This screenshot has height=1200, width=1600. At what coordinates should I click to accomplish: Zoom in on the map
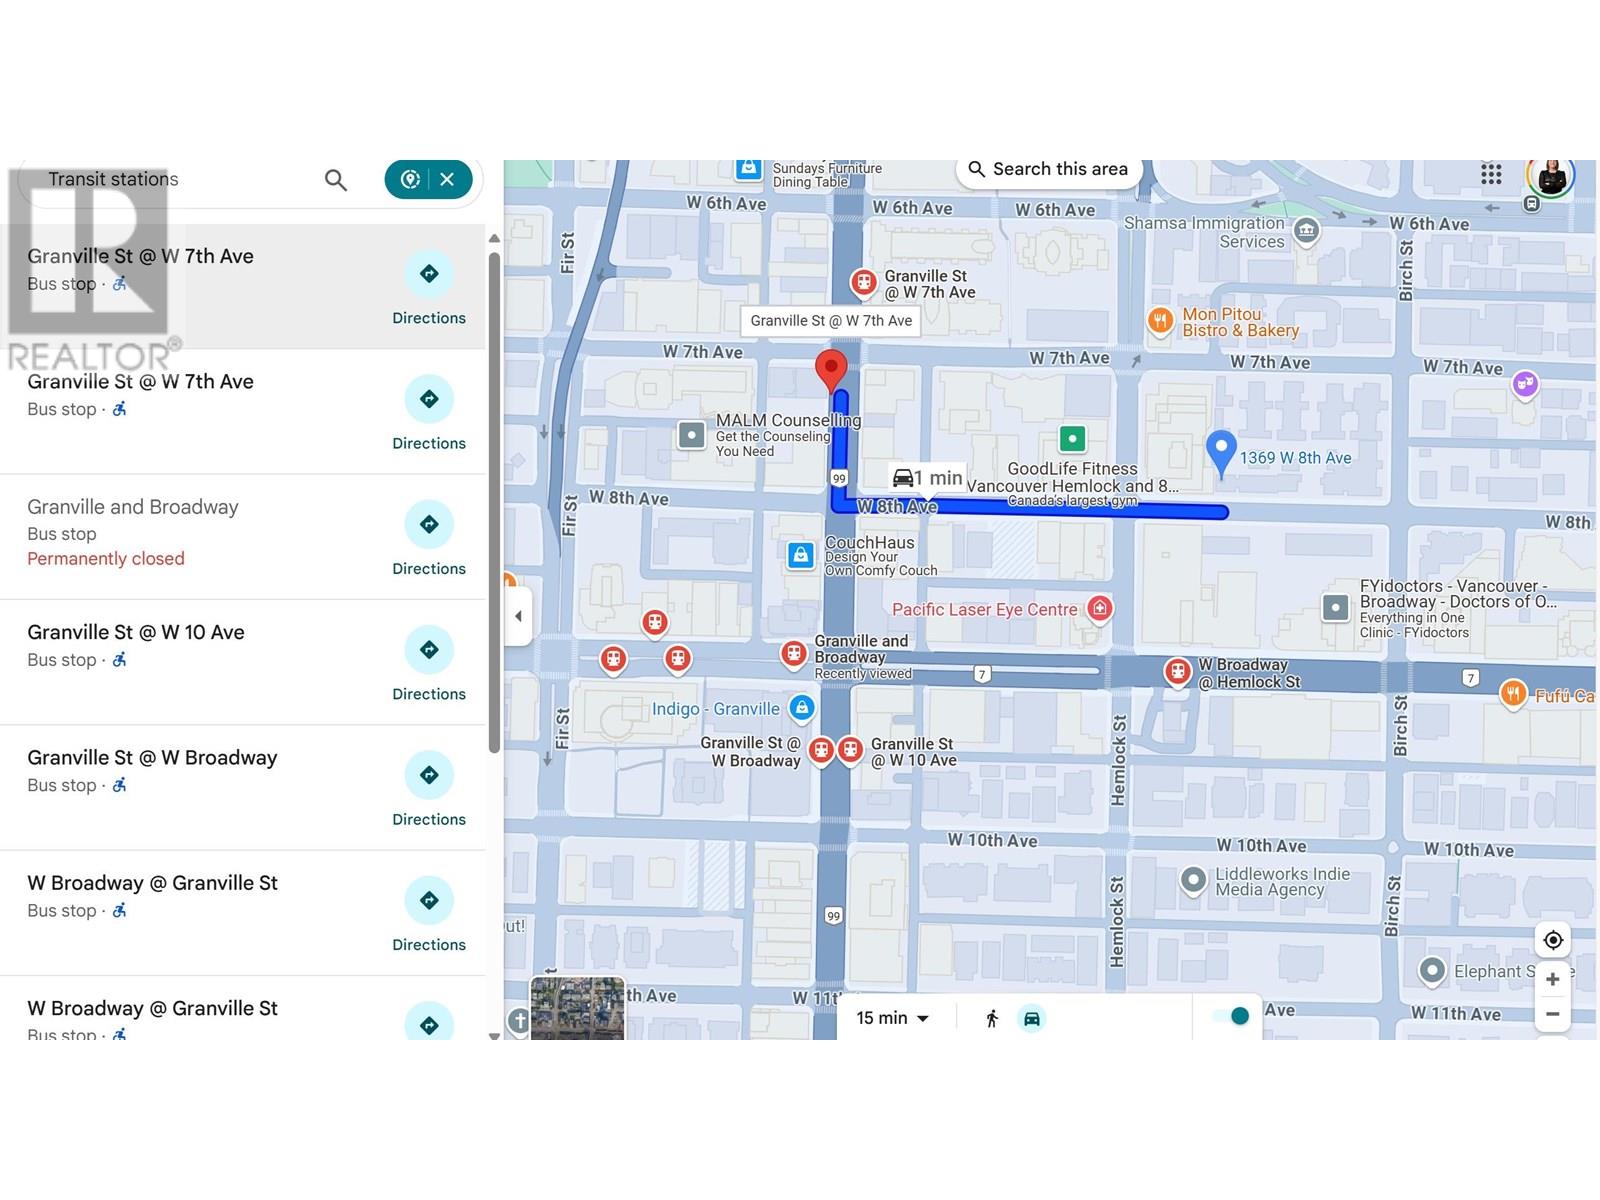pos(1553,979)
